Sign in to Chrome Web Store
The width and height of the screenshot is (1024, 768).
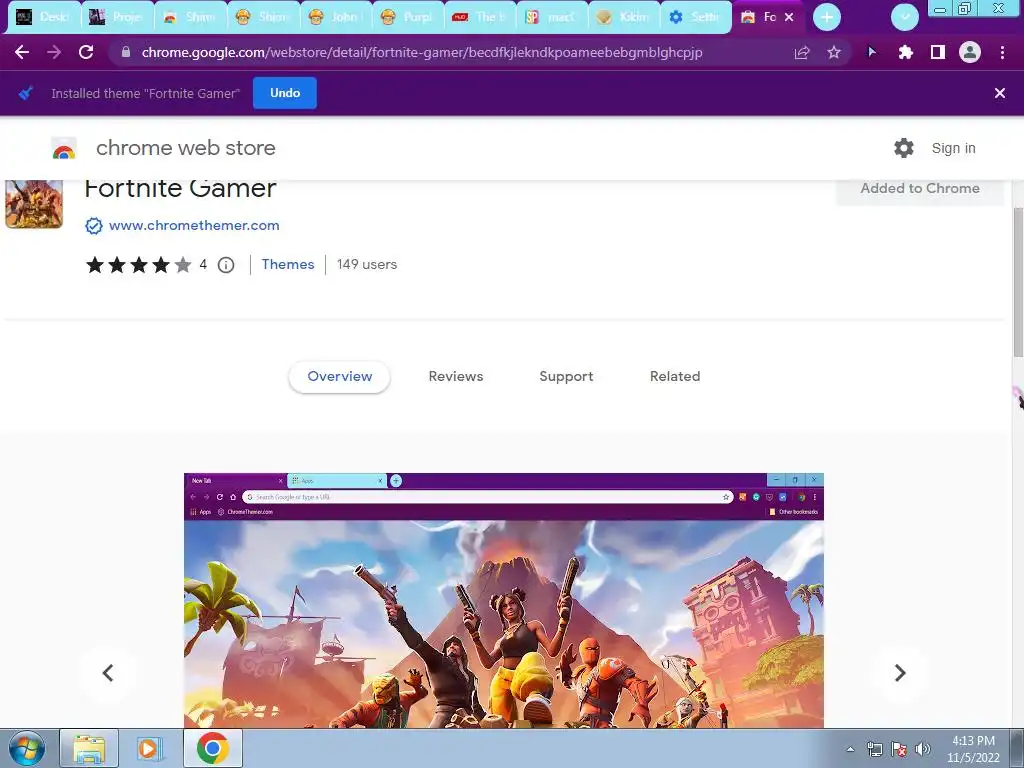(953, 148)
